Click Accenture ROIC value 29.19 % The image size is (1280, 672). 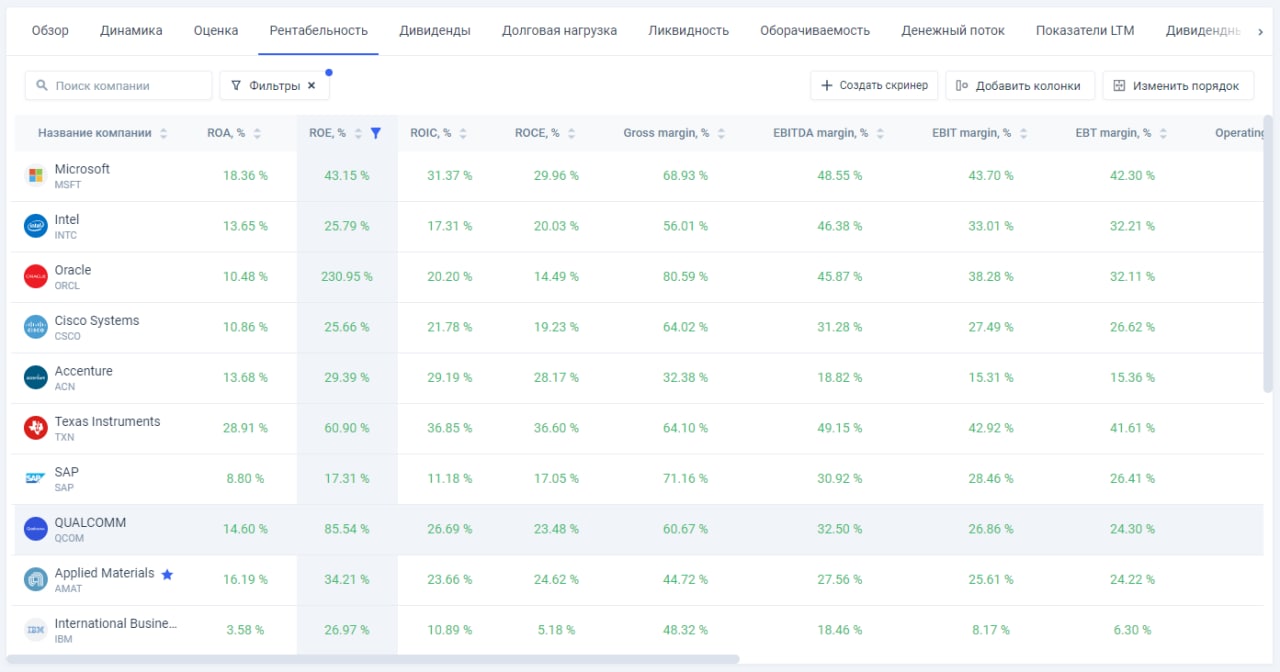[x=450, y=378]
